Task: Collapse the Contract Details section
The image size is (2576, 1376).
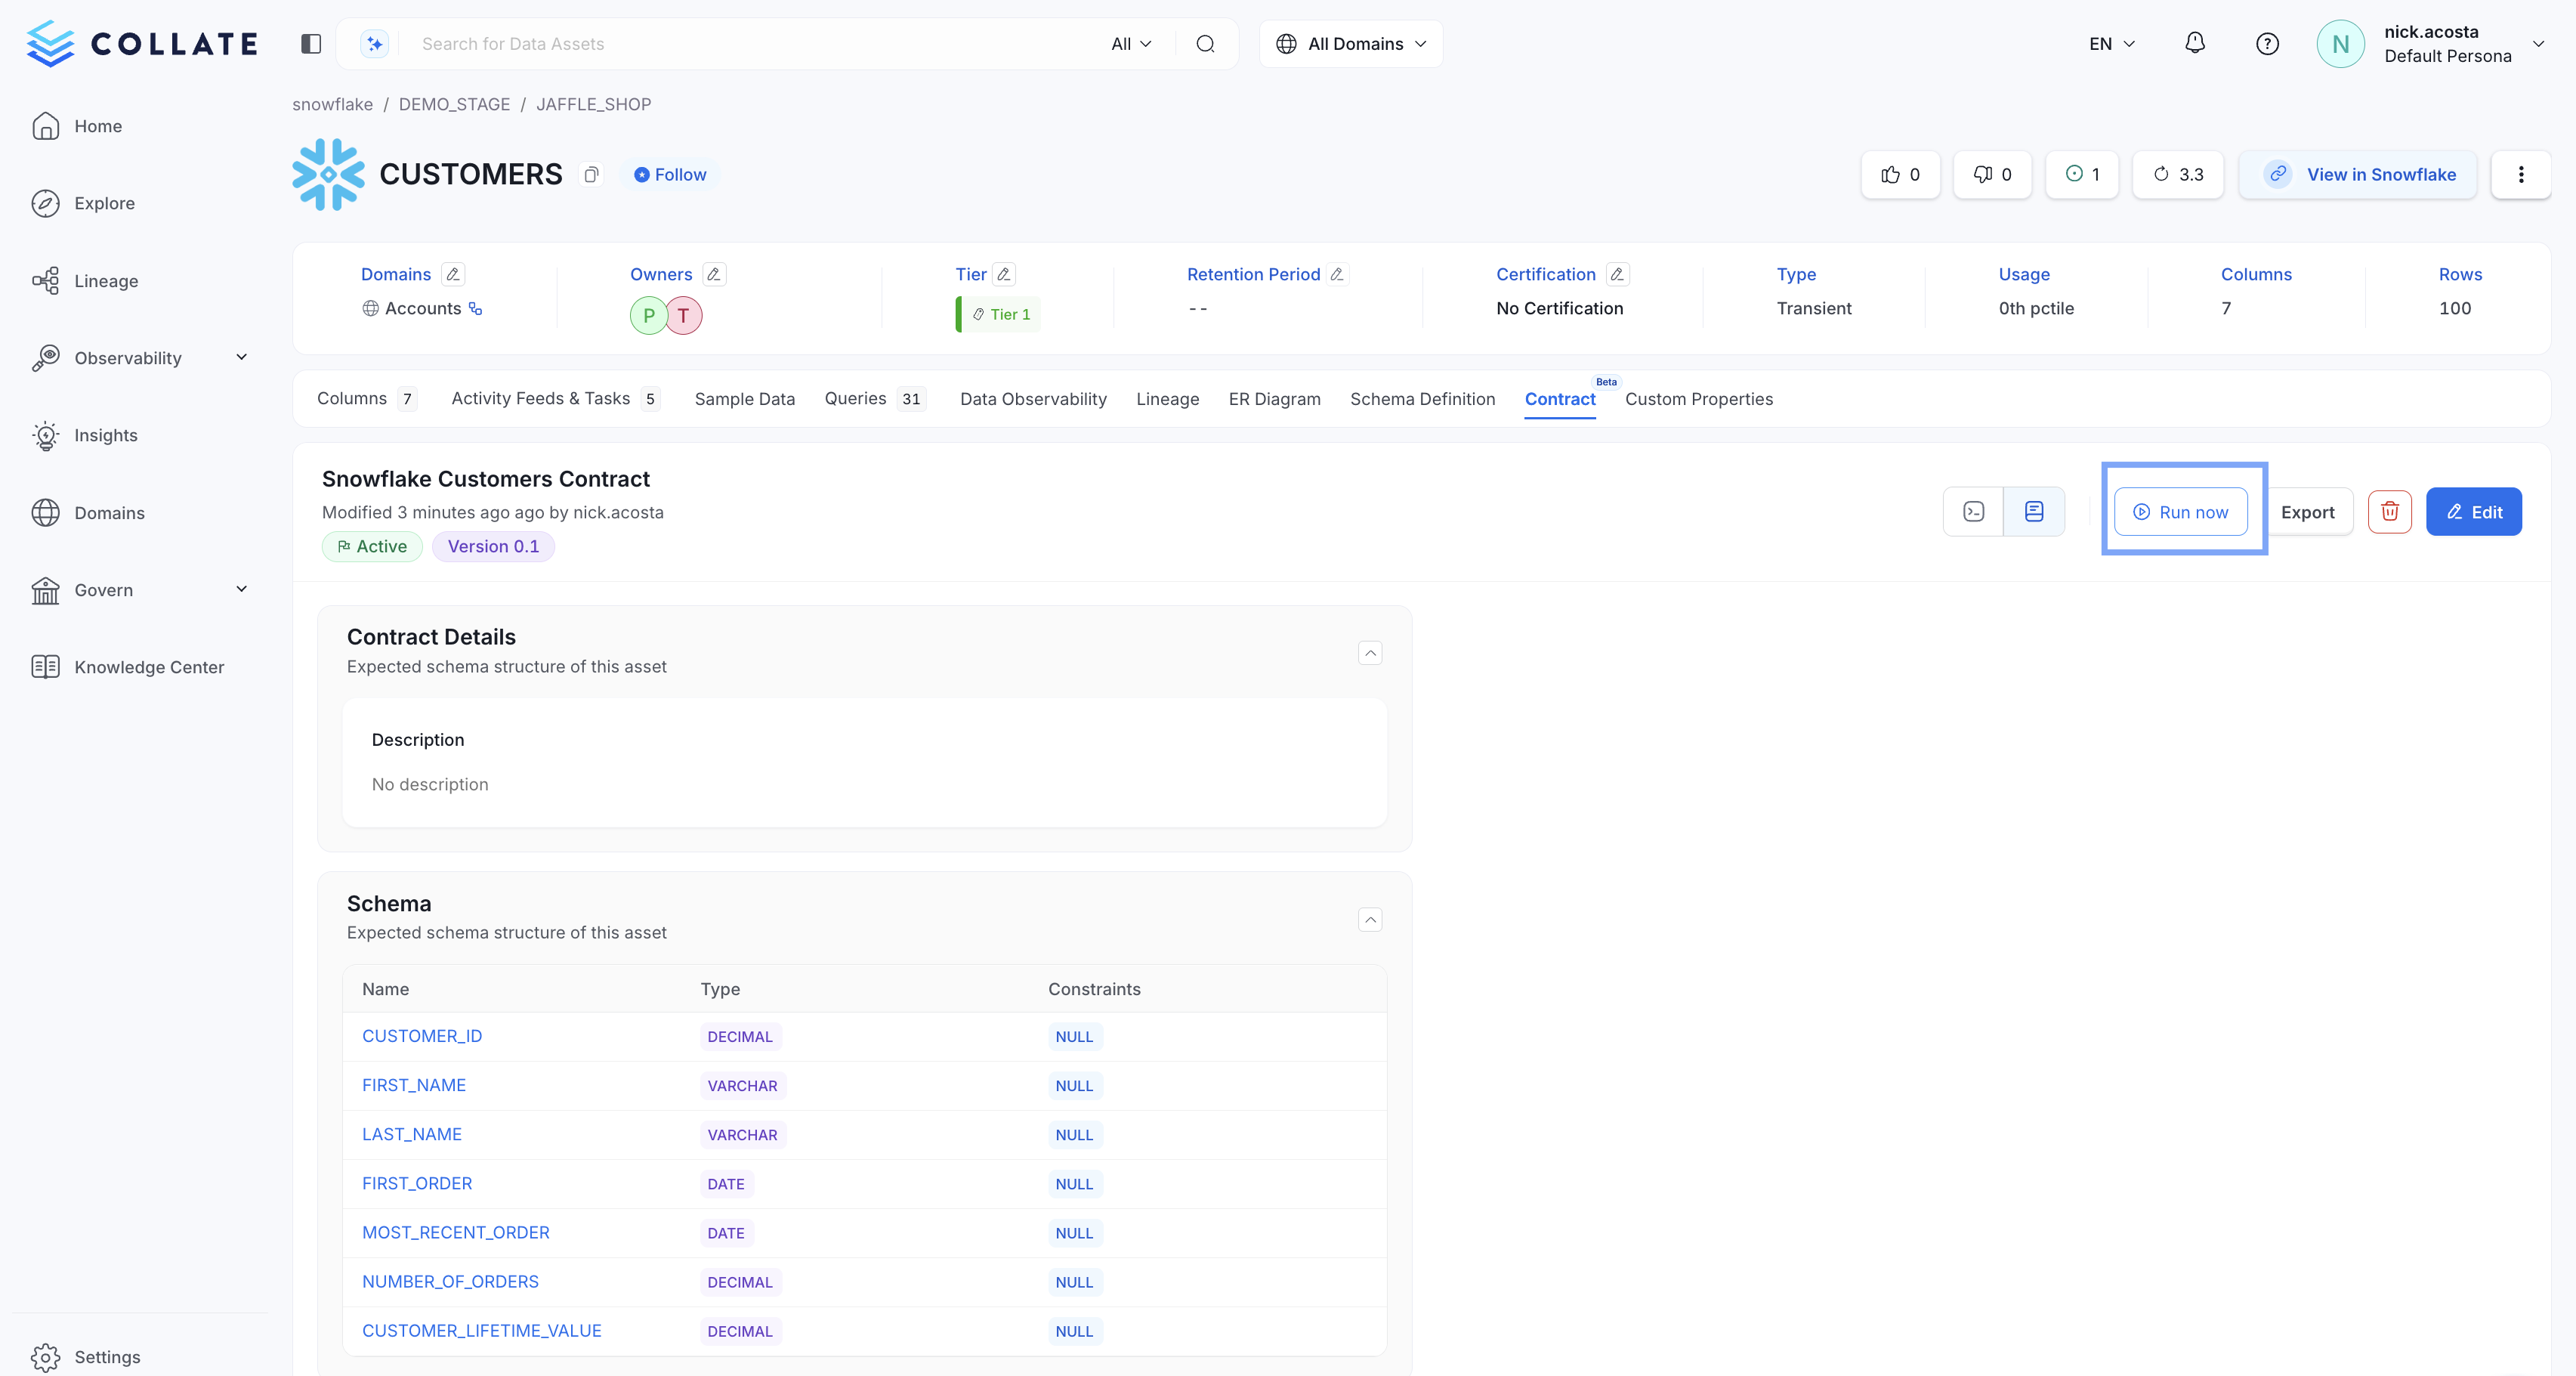Action: 1370,652
